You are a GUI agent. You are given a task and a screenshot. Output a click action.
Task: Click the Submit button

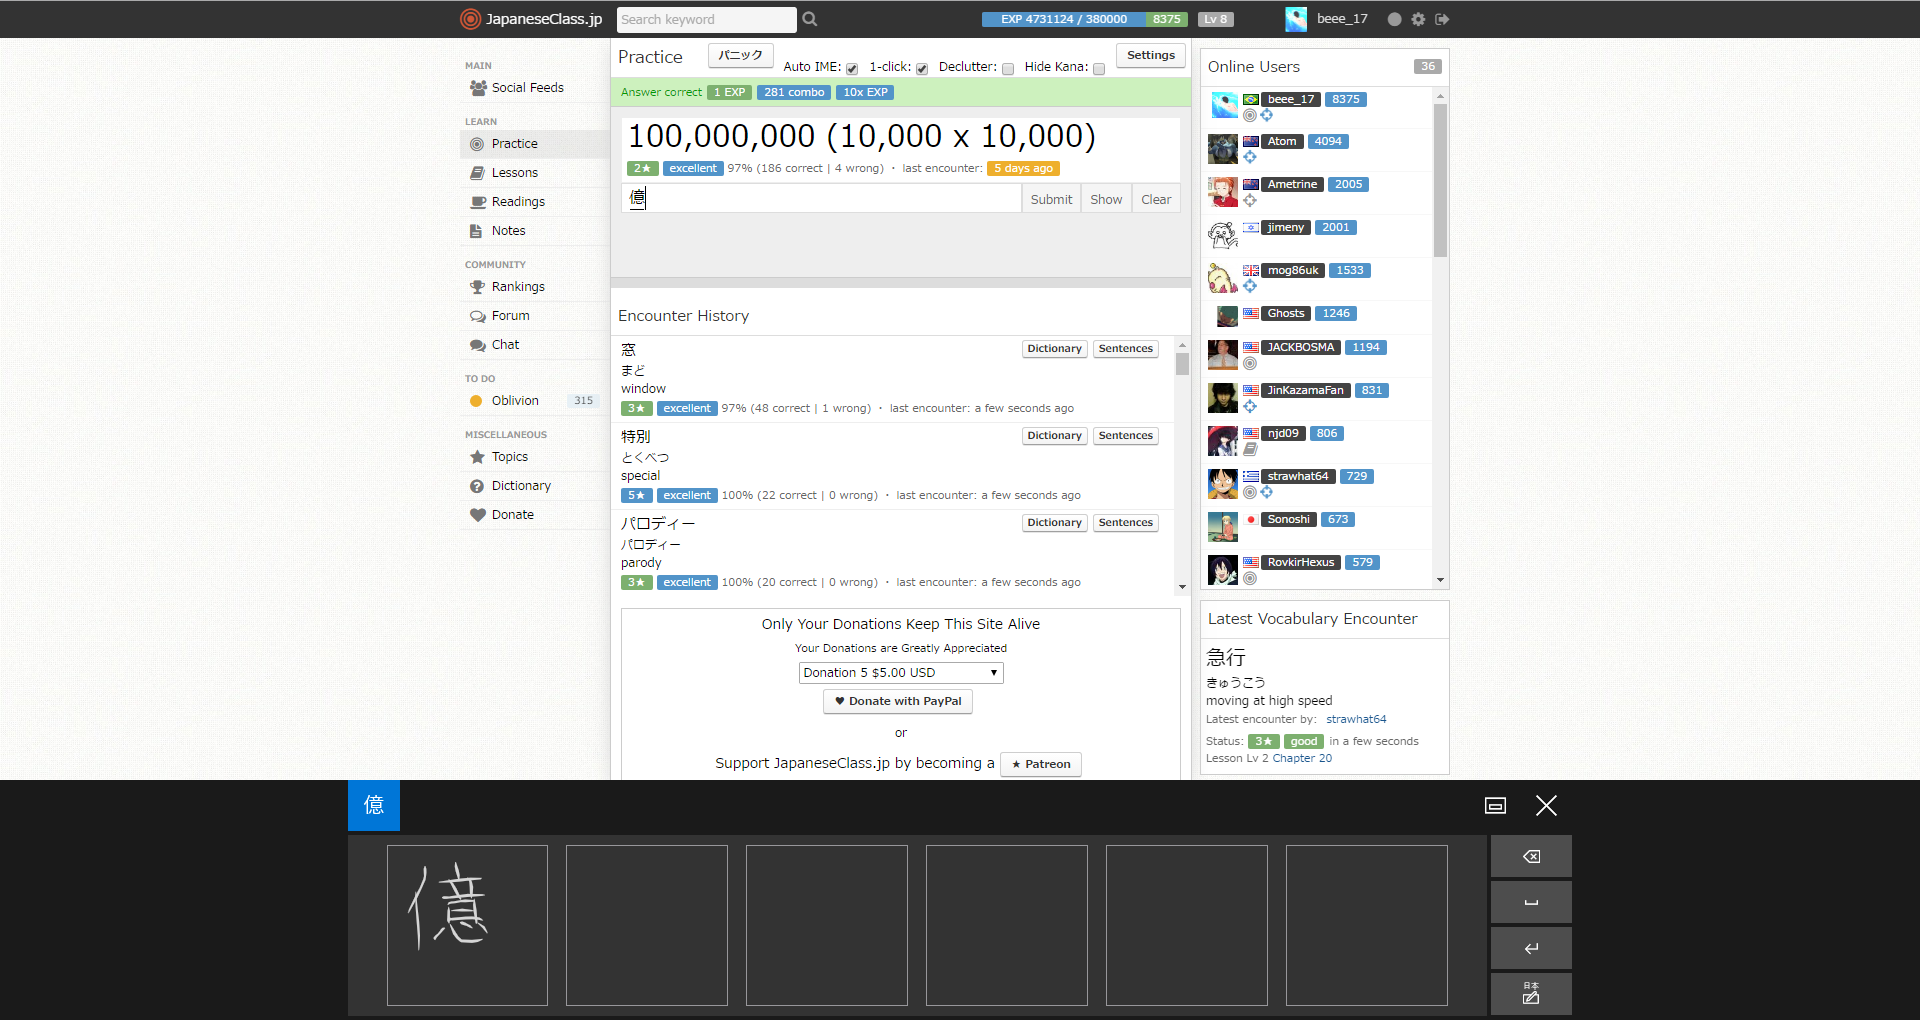(1051, 199)
